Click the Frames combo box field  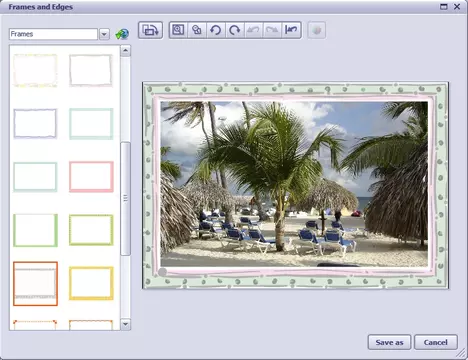(x=53, y=34)
